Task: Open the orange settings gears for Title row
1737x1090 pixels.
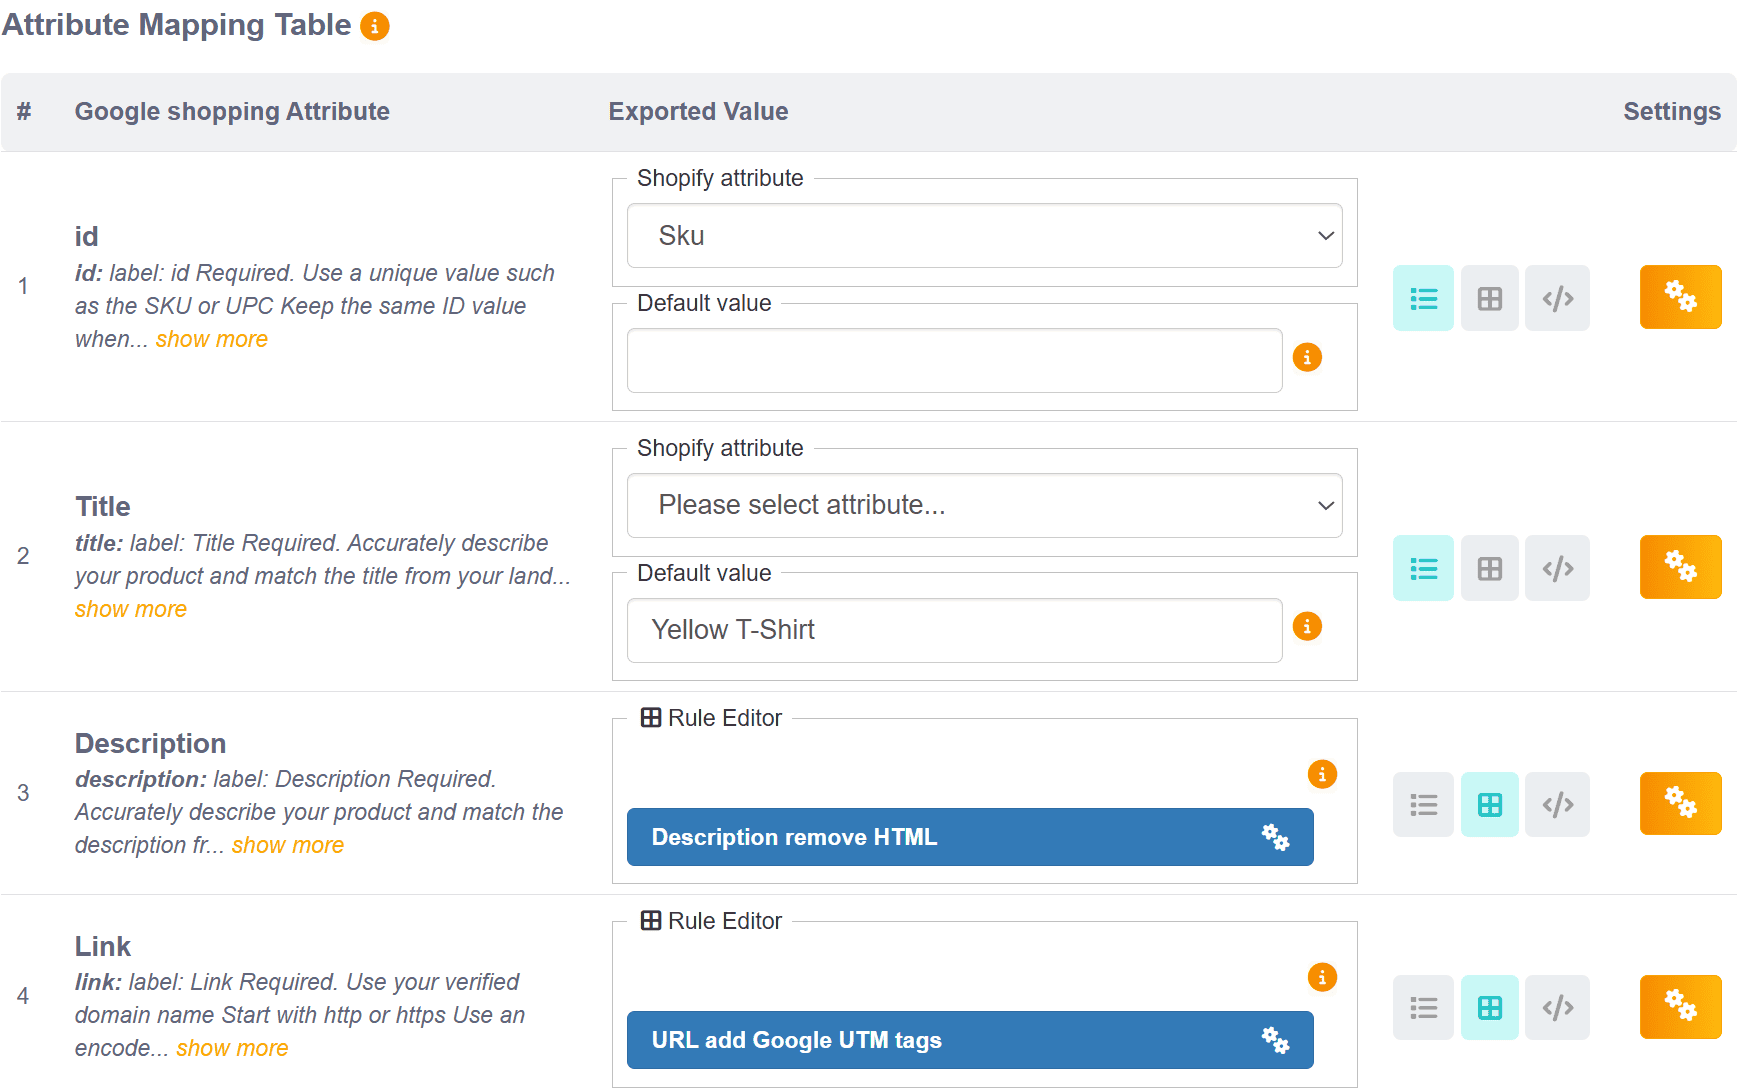Action: click(x=1679, y=567)
